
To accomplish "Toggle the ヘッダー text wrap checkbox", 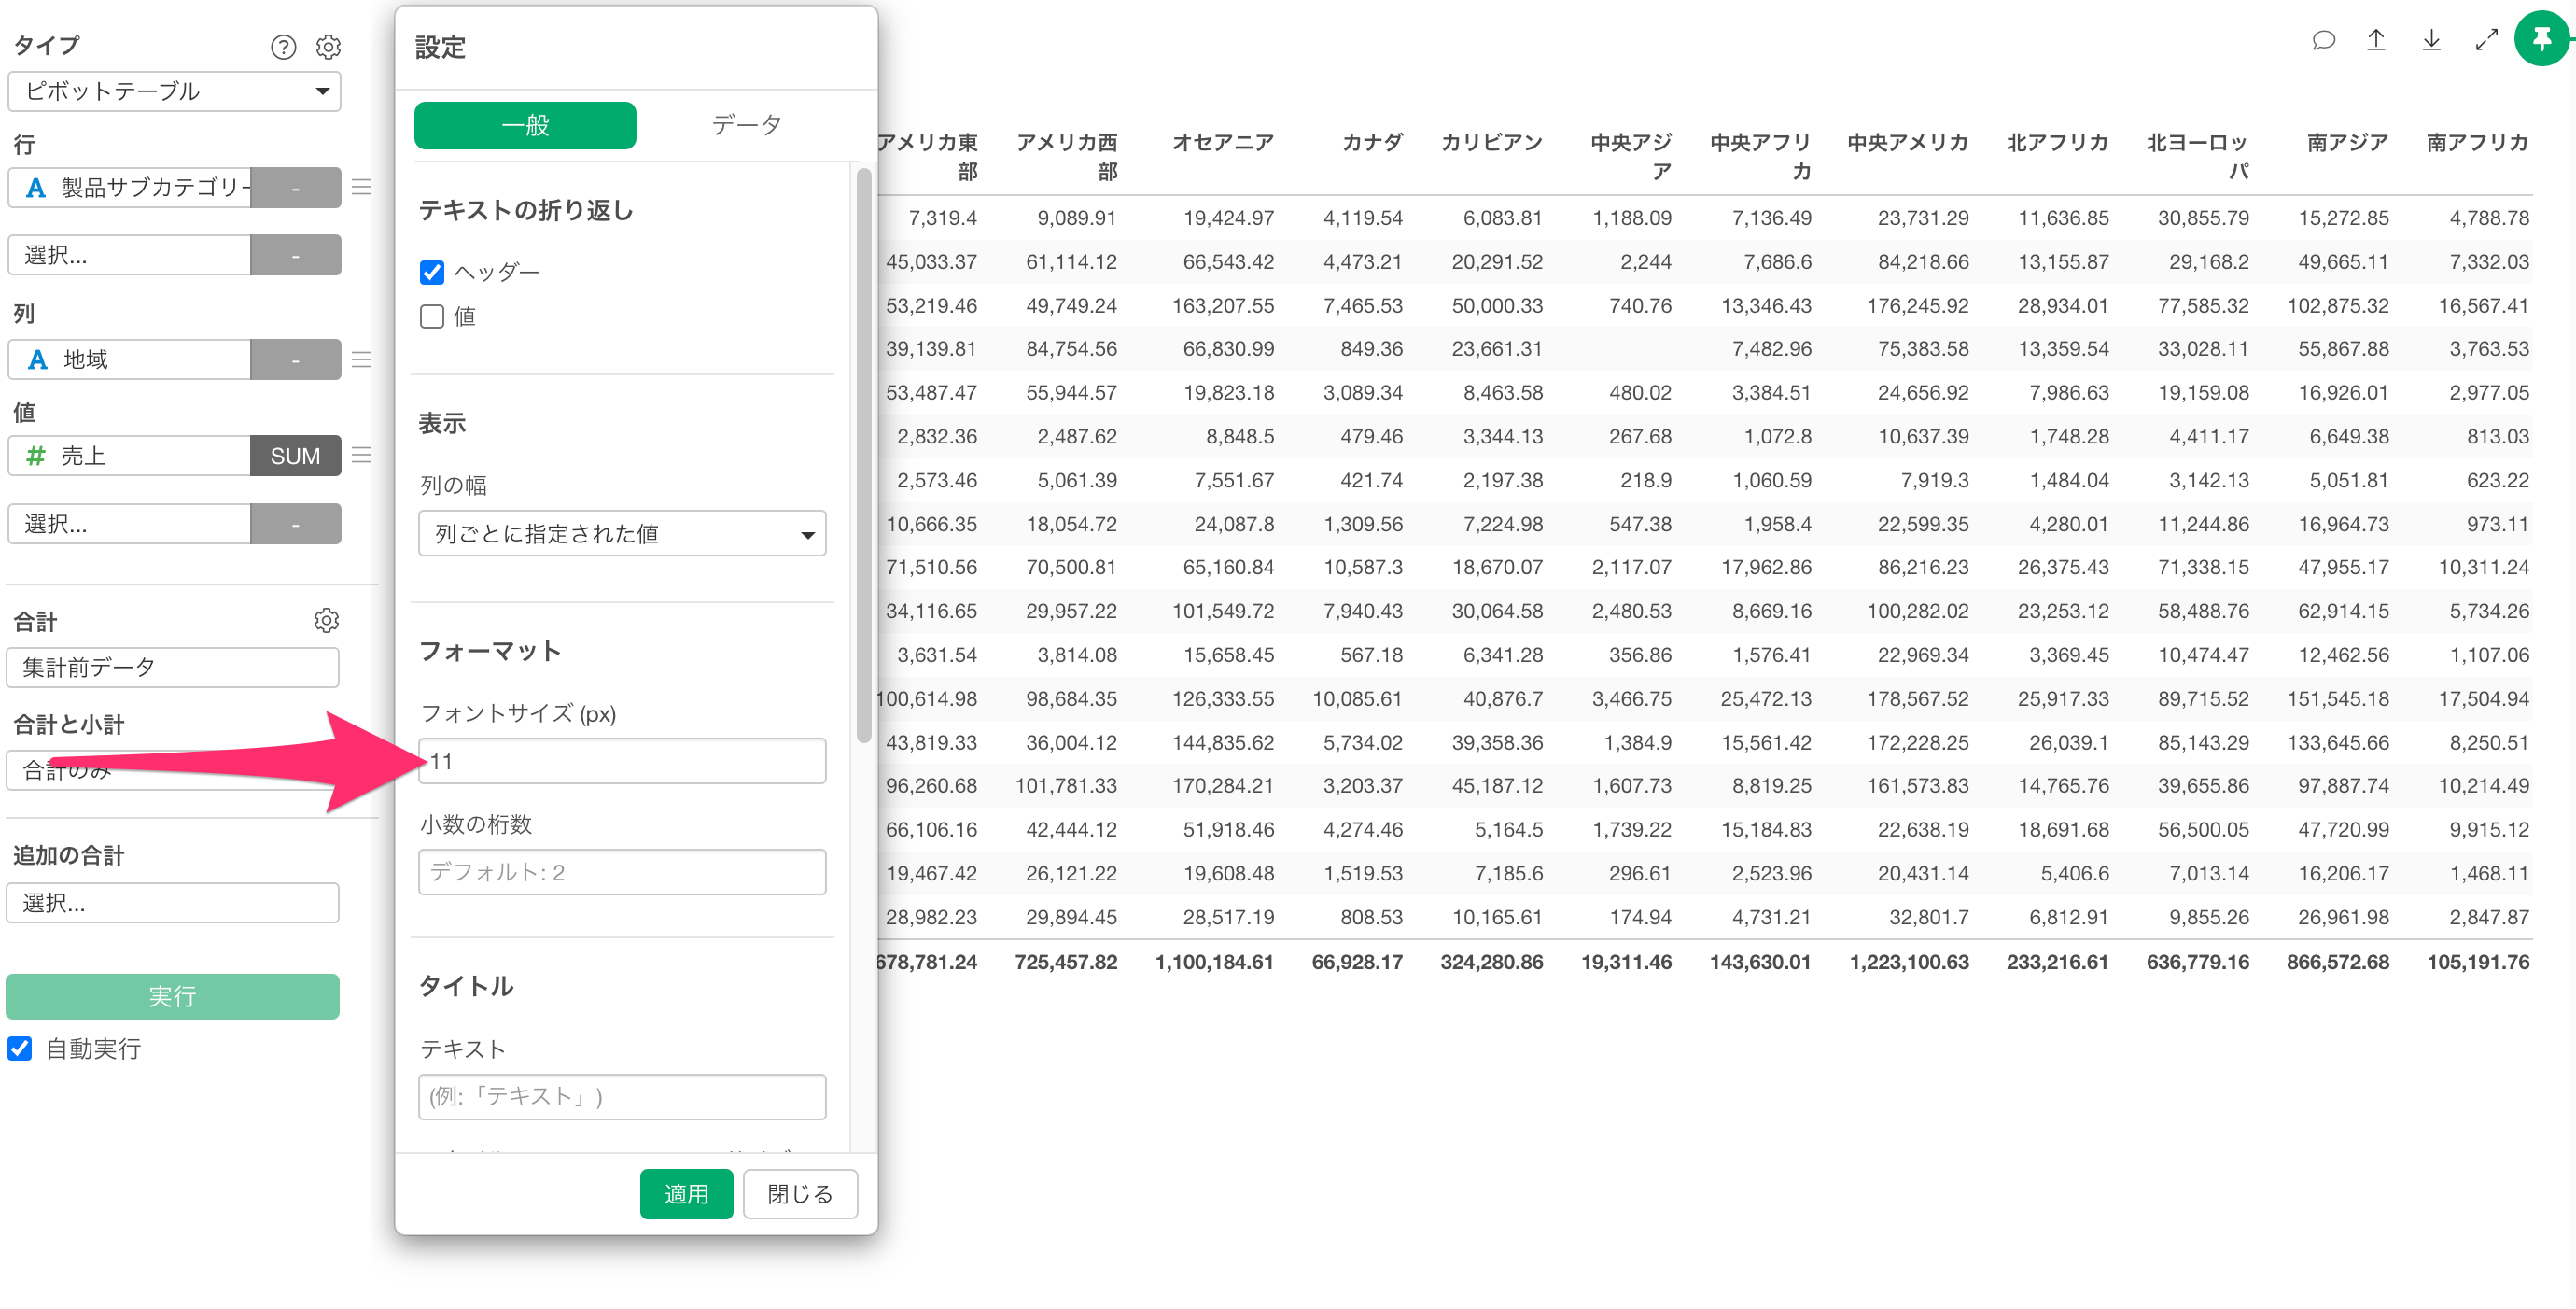I will coord(432,272).
